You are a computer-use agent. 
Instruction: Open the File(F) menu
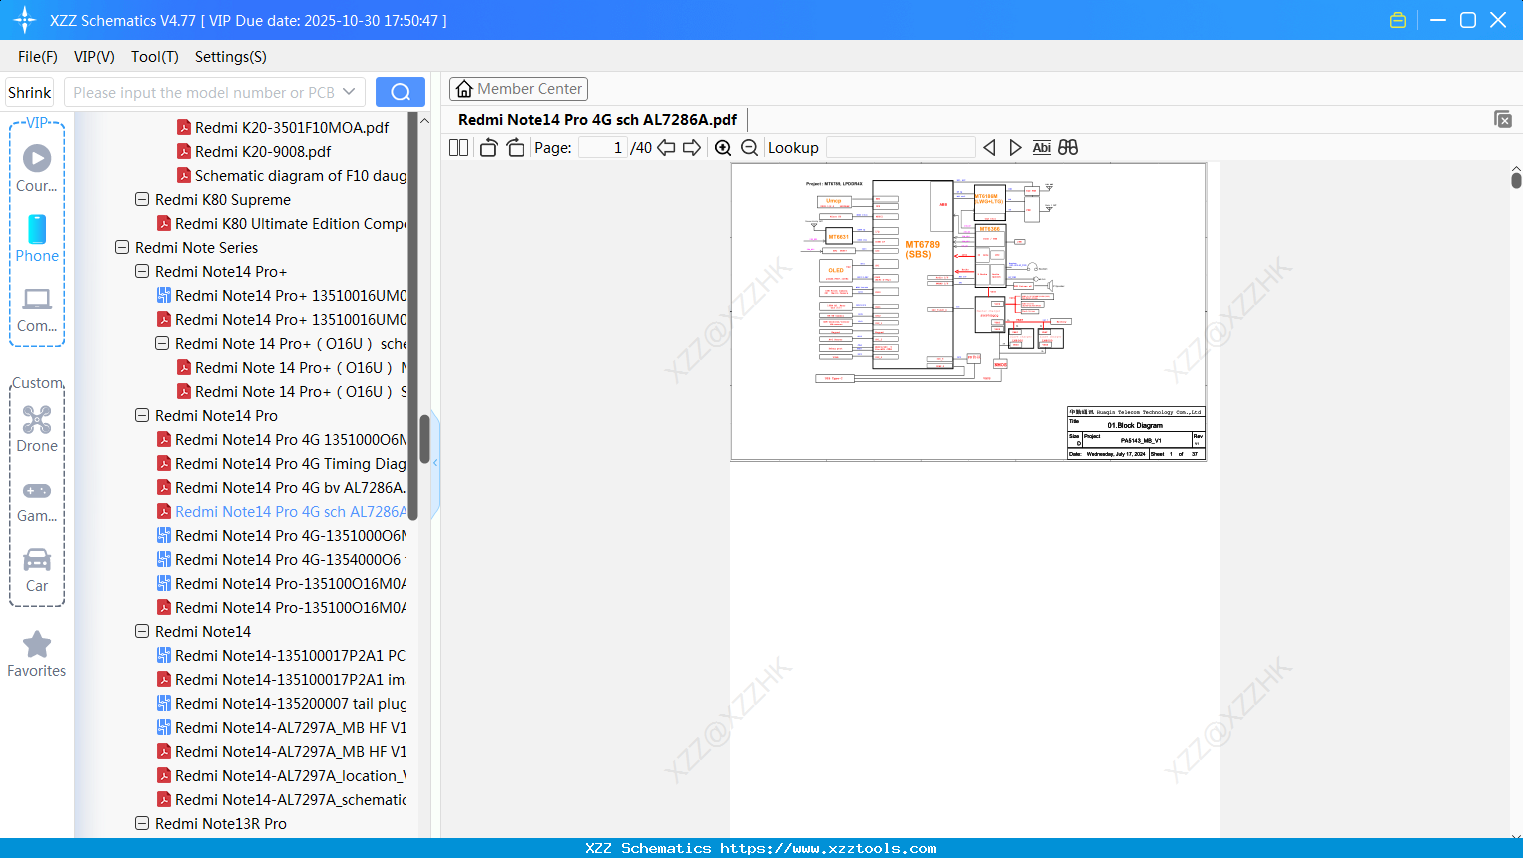(x=38, y=57)
